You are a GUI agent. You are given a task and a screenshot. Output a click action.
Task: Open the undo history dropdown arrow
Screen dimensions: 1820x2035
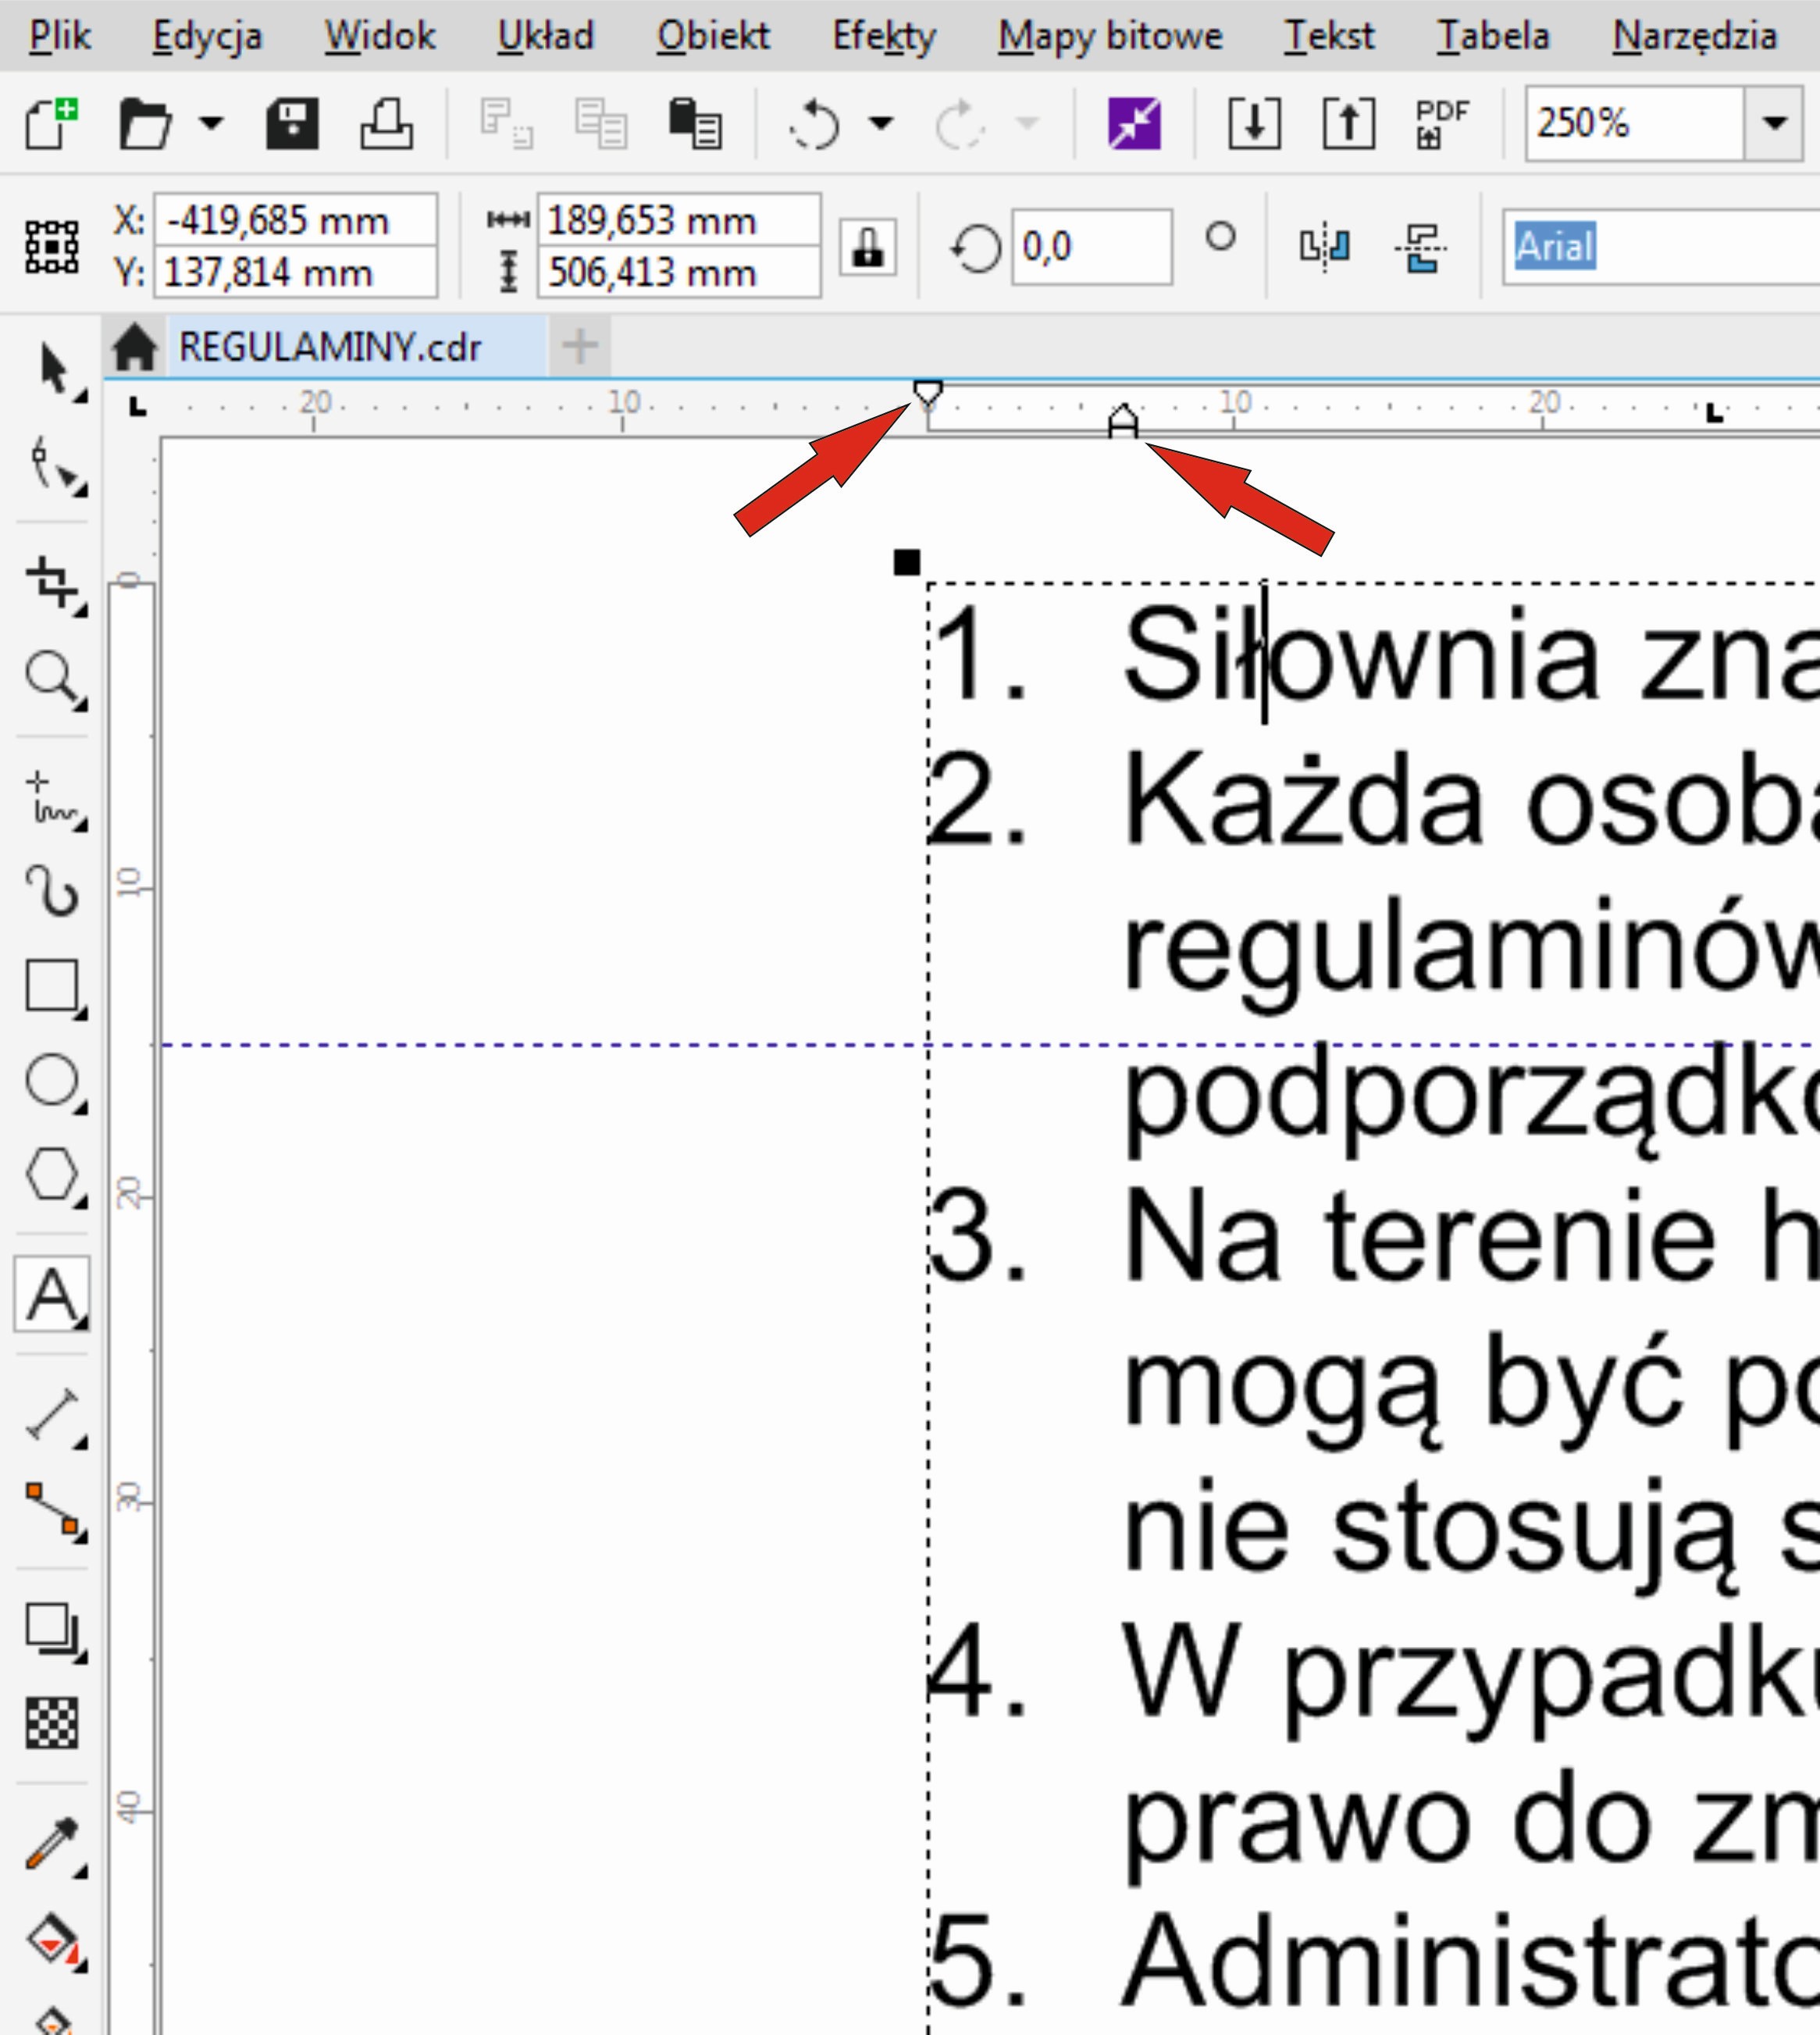coord(881,124)
